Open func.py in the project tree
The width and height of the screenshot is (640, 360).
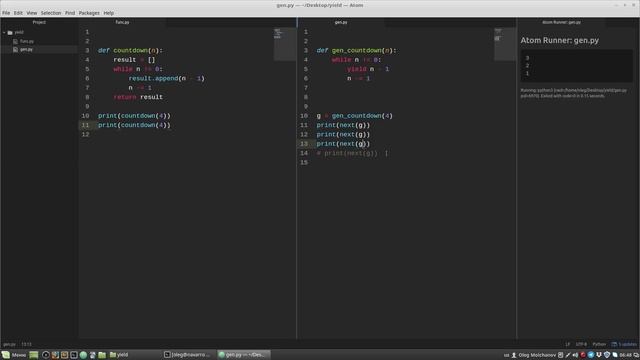coord(27,41)
